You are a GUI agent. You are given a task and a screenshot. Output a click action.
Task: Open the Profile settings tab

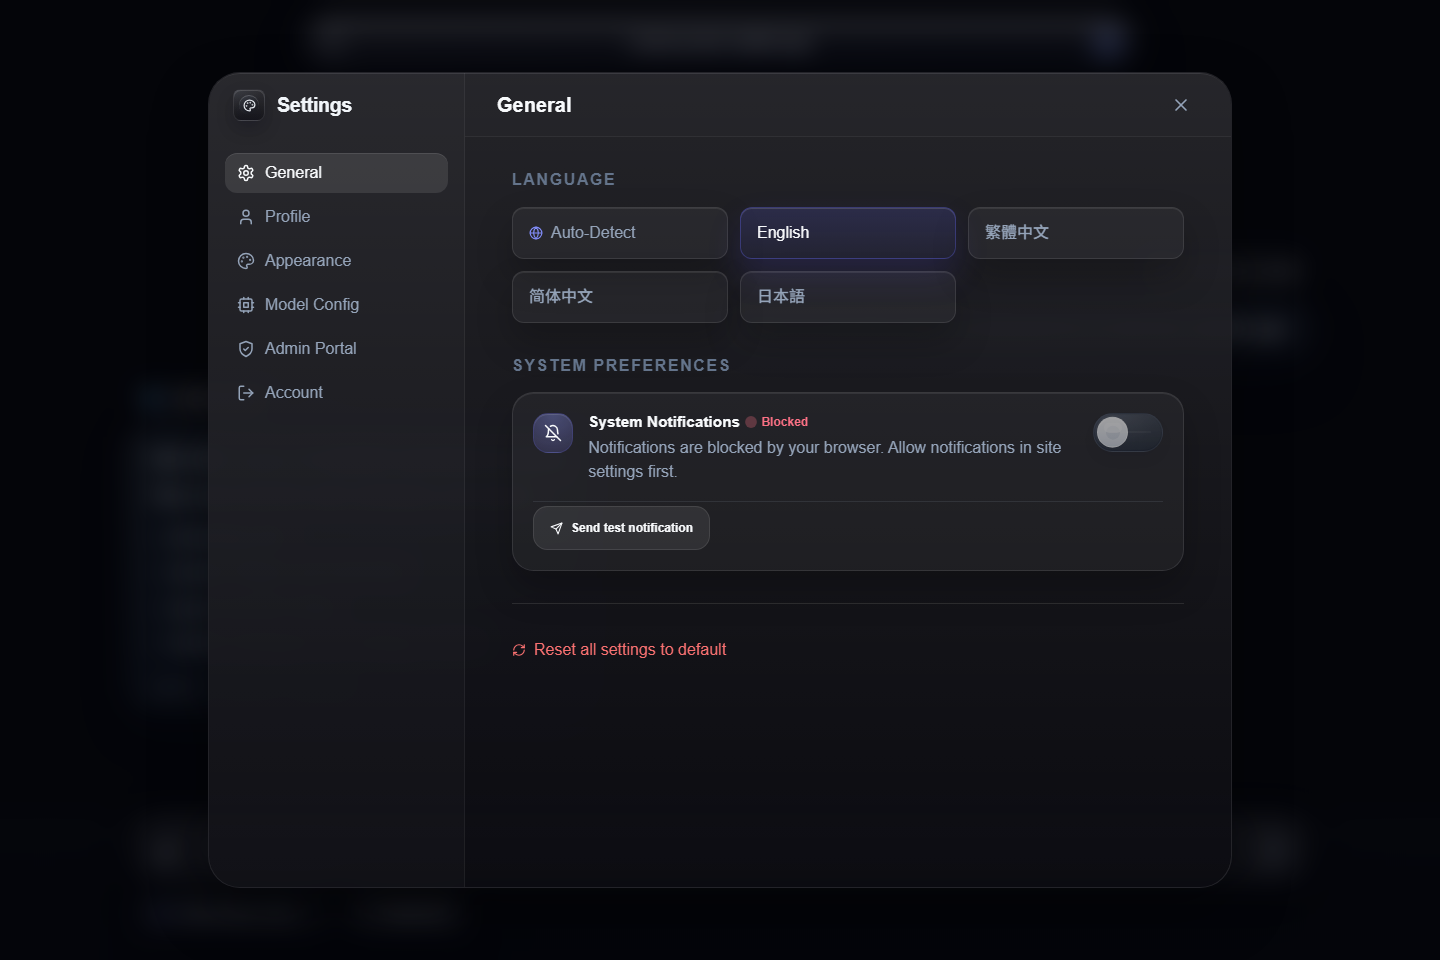[x=336, y=217]
